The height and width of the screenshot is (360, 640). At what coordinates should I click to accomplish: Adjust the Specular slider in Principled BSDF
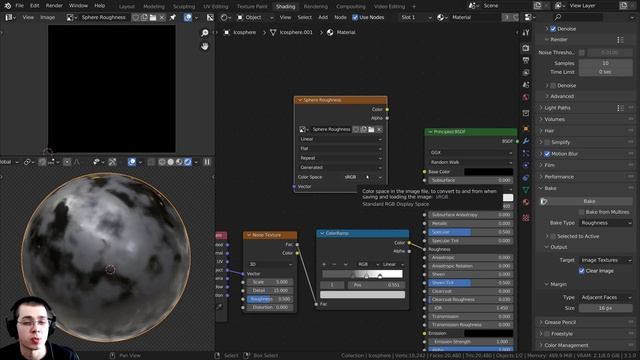coord(471,232)
